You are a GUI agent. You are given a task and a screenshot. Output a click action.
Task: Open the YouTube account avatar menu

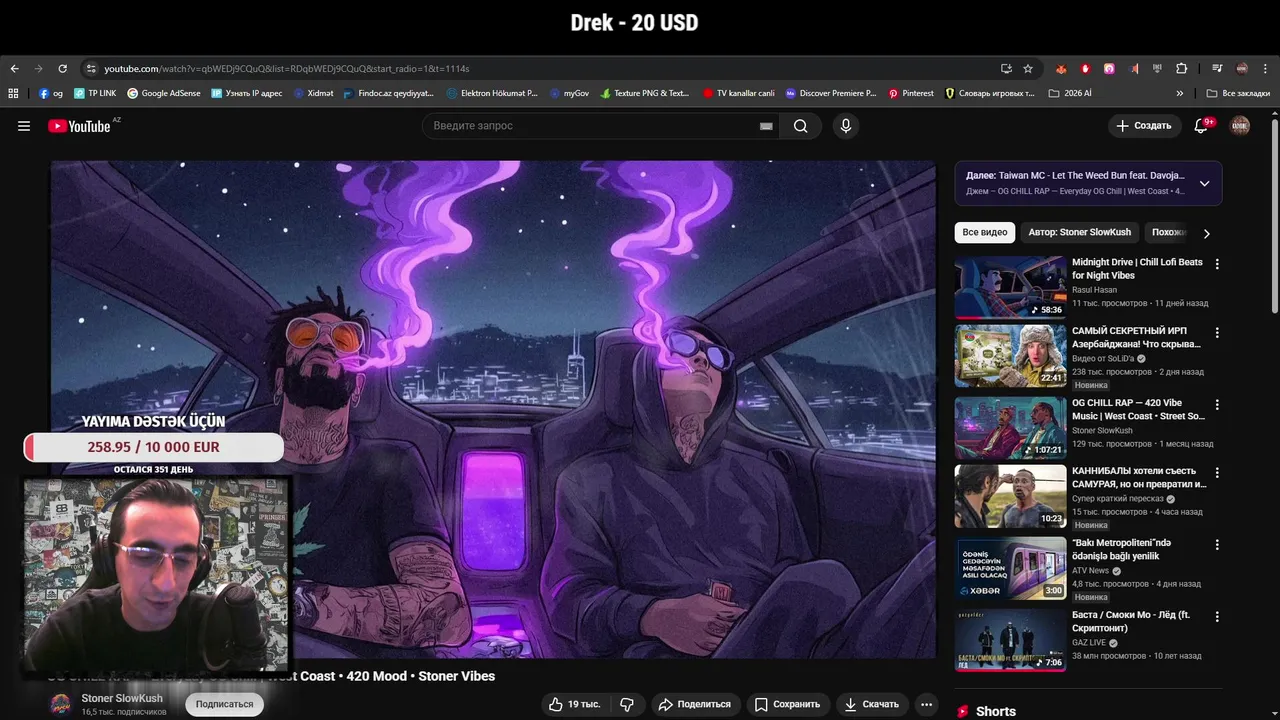(1240, 126)
